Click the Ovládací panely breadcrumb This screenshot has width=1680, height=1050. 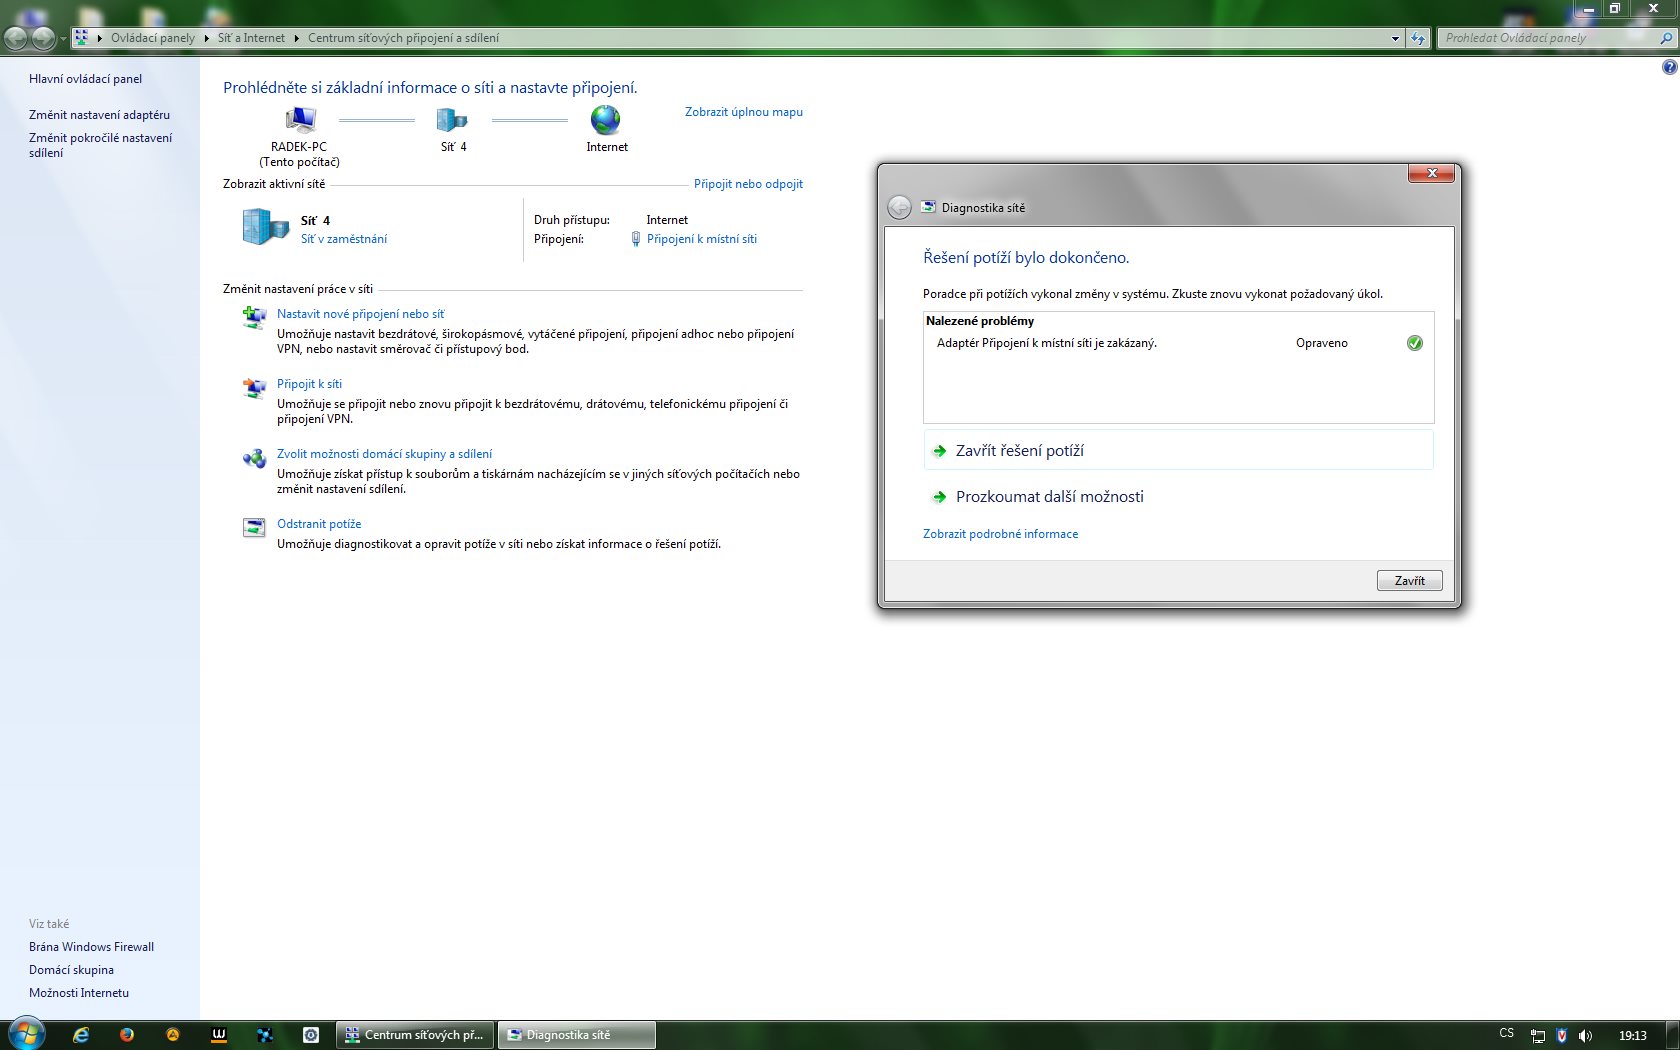click(153, 38)
